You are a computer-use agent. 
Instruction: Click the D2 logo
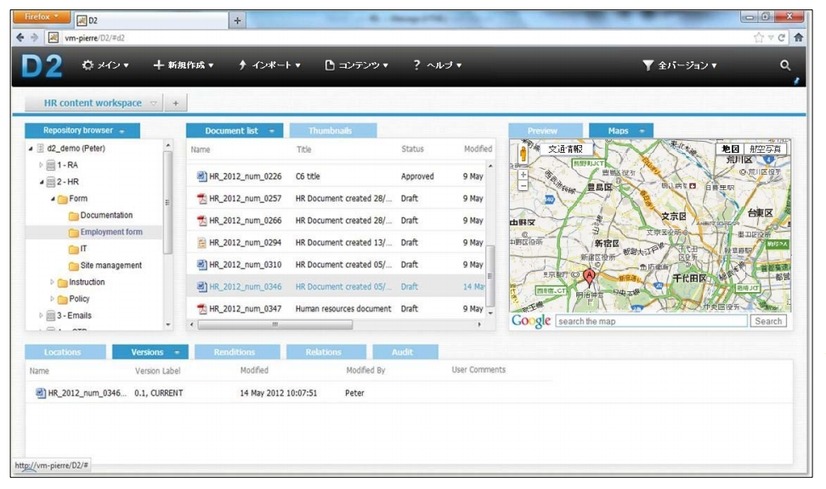pos(41,65)
